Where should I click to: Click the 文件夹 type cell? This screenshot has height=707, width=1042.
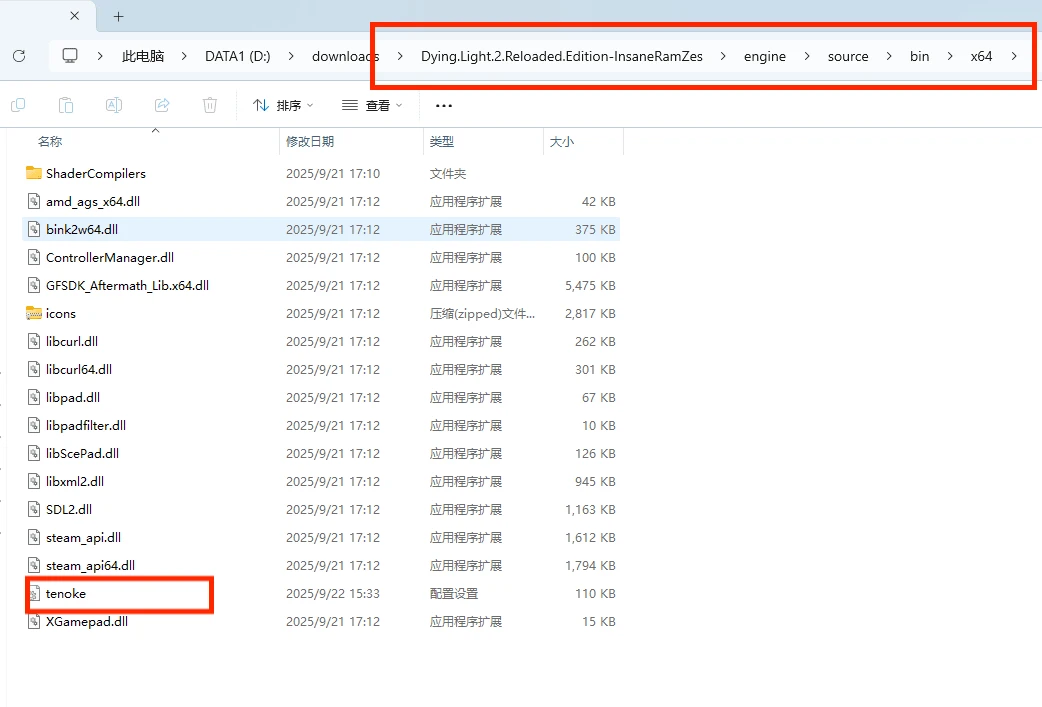448,173
